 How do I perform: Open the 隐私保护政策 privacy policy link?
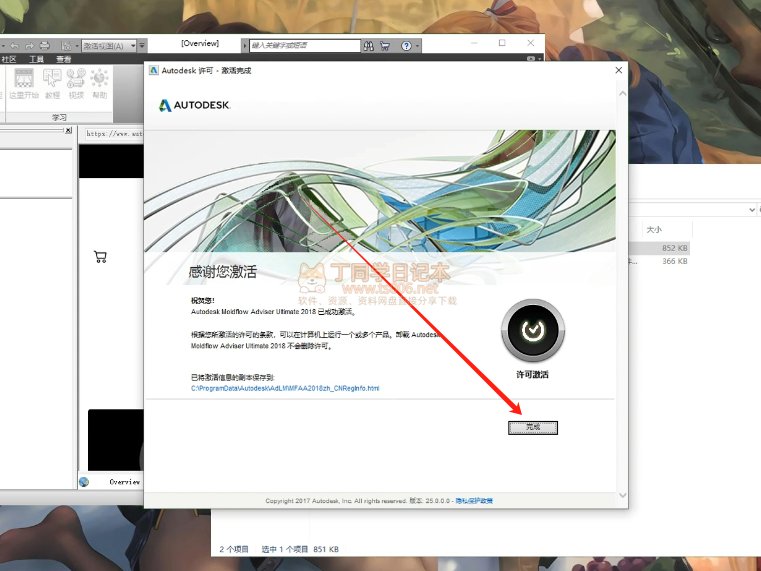pyautogui.click(x=474, y=501)
